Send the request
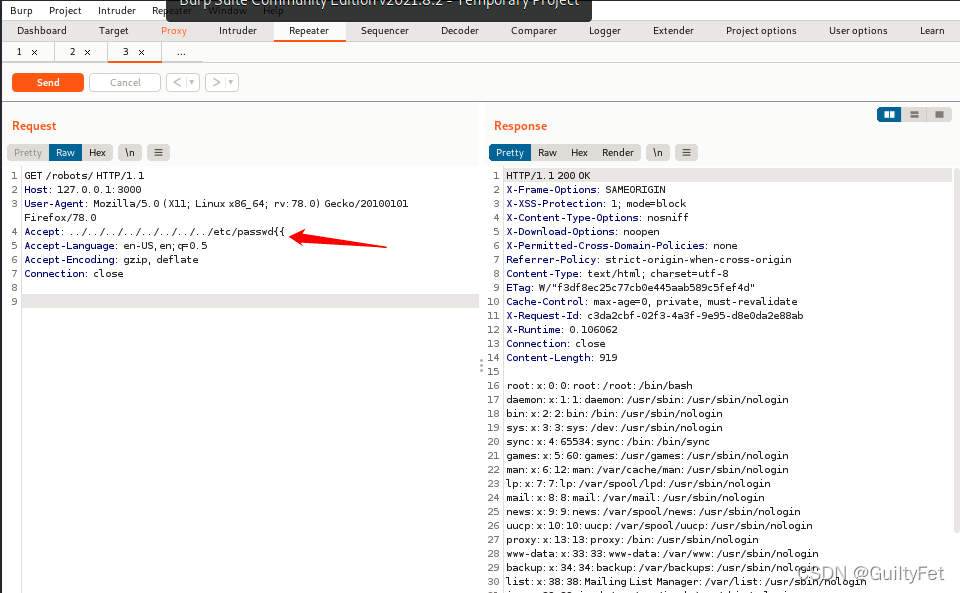Viewport: 960px width, 593px height. [48, 82]
